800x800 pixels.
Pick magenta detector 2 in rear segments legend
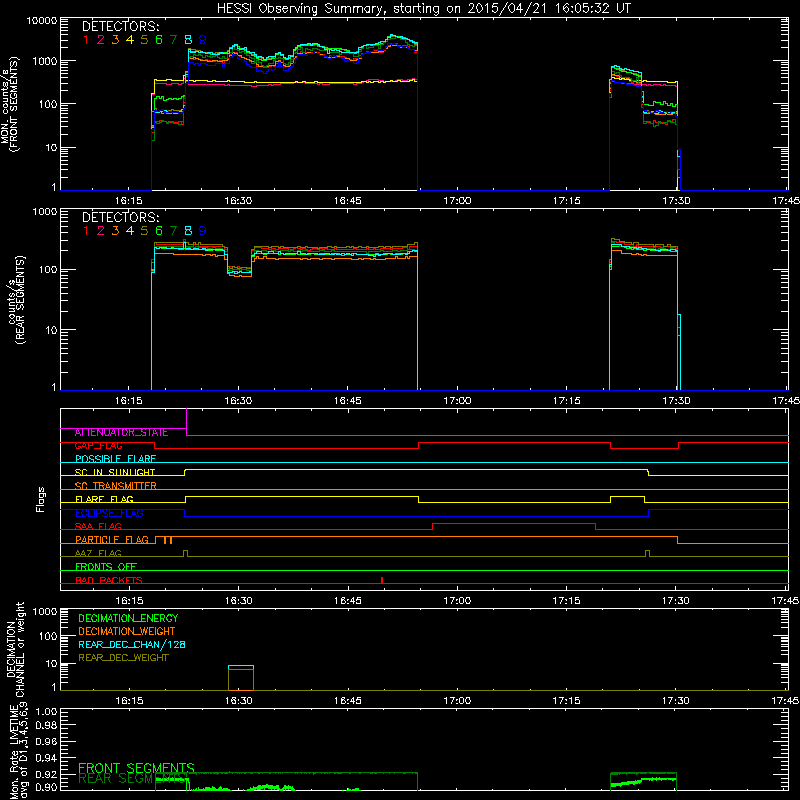coord(101,231)
